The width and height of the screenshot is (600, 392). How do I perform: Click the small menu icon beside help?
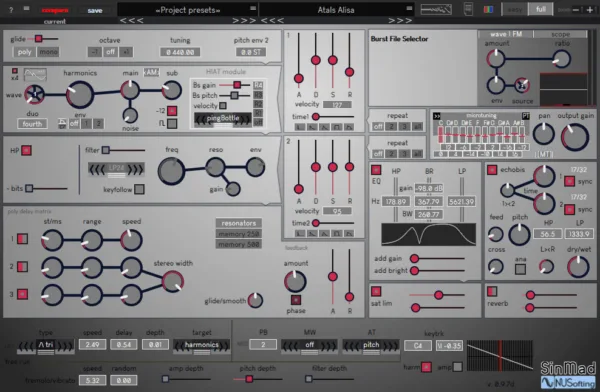(x=26, y=8)
